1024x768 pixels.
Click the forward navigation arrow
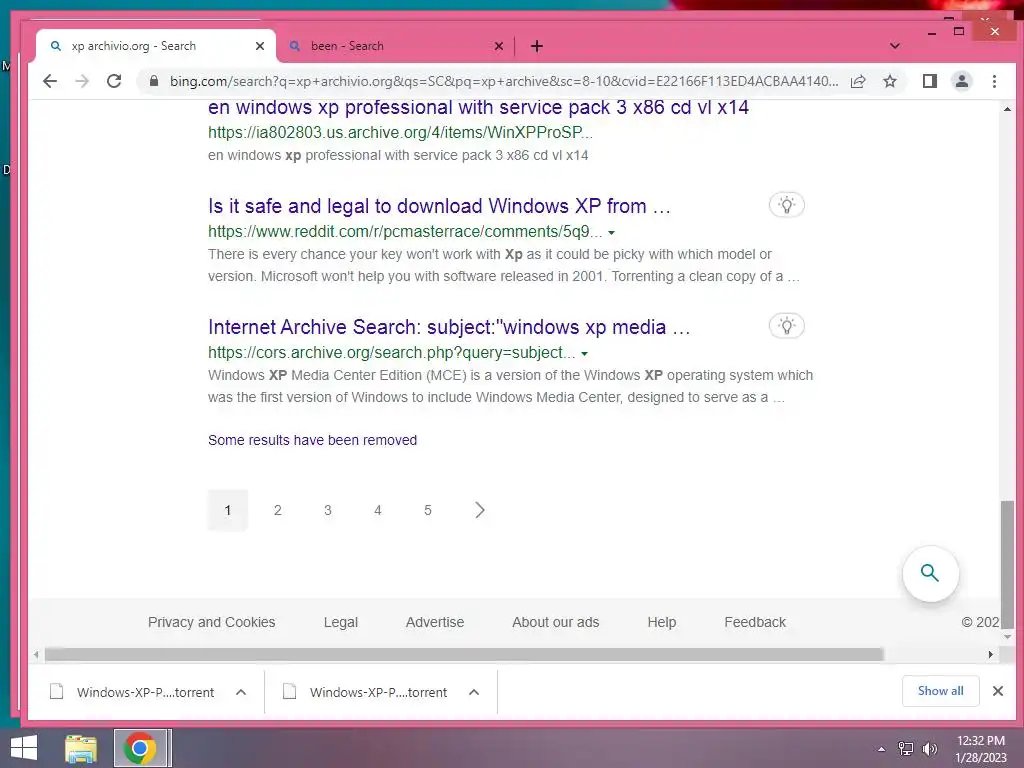[82, 81]
